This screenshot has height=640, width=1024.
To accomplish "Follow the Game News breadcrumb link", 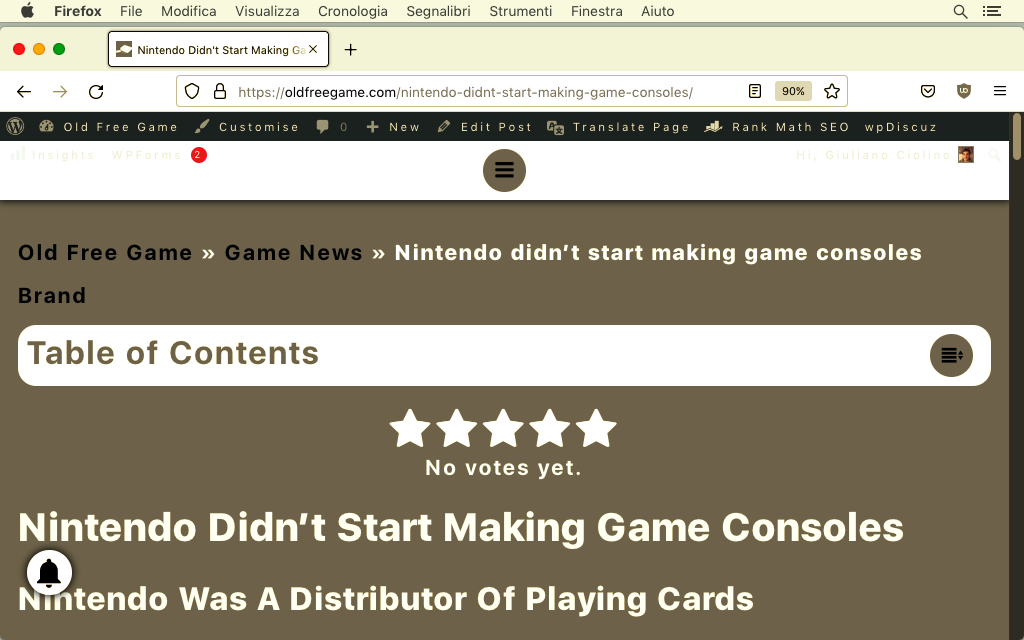I will point(293,253).
